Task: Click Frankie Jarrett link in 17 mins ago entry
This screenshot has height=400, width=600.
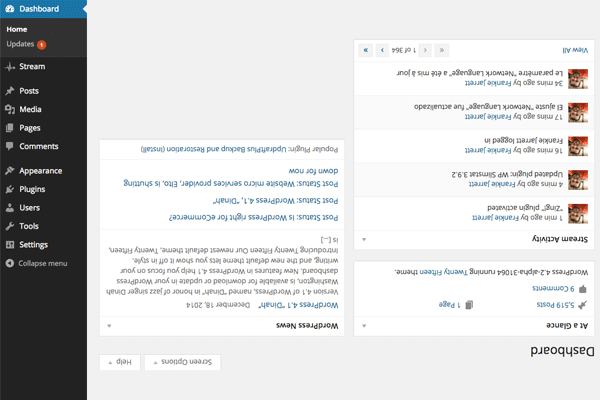Action: click(x=488, y=117)
